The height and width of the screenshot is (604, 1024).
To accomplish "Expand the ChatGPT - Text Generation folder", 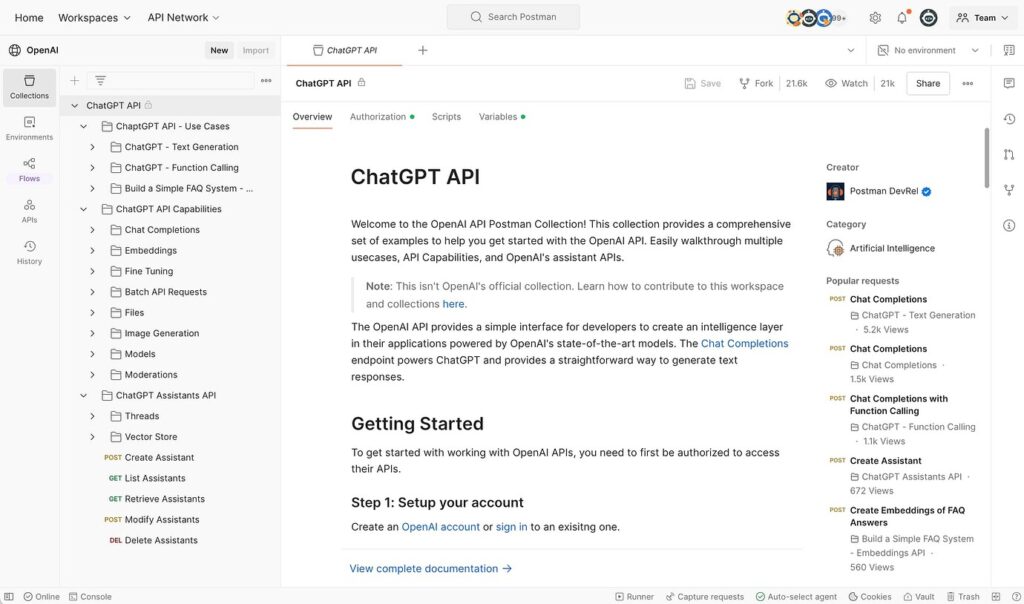I will 92,147.
